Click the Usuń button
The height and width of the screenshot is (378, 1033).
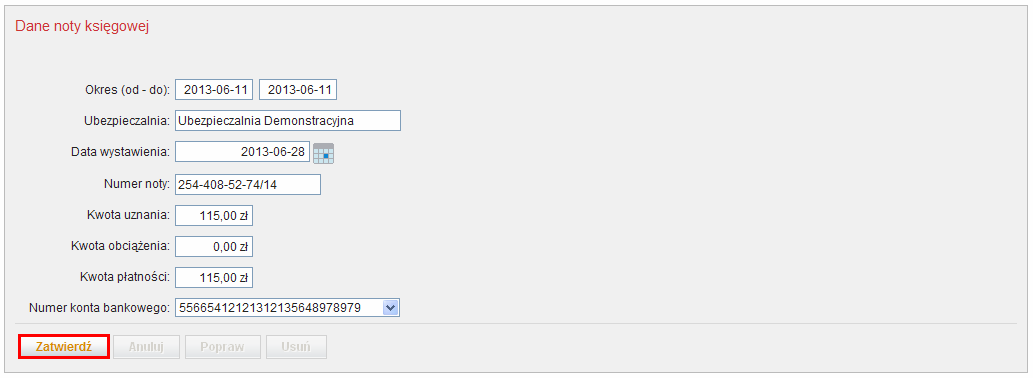(296, 347)
